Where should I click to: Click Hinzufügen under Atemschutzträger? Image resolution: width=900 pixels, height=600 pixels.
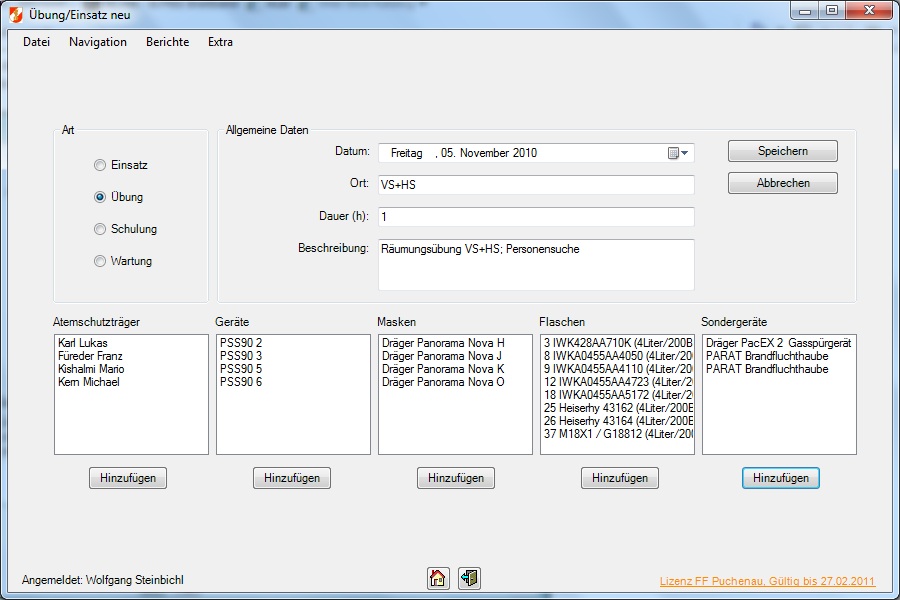[x=128, y=478]
